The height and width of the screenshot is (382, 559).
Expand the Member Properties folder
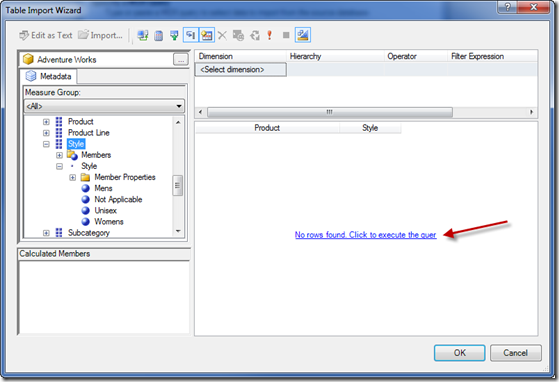click(x=73, y=177)
